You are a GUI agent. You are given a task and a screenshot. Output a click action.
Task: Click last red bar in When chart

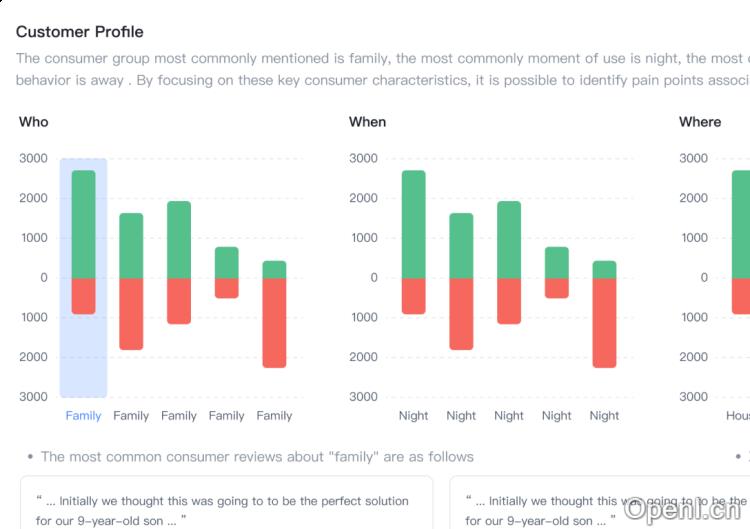604,322
